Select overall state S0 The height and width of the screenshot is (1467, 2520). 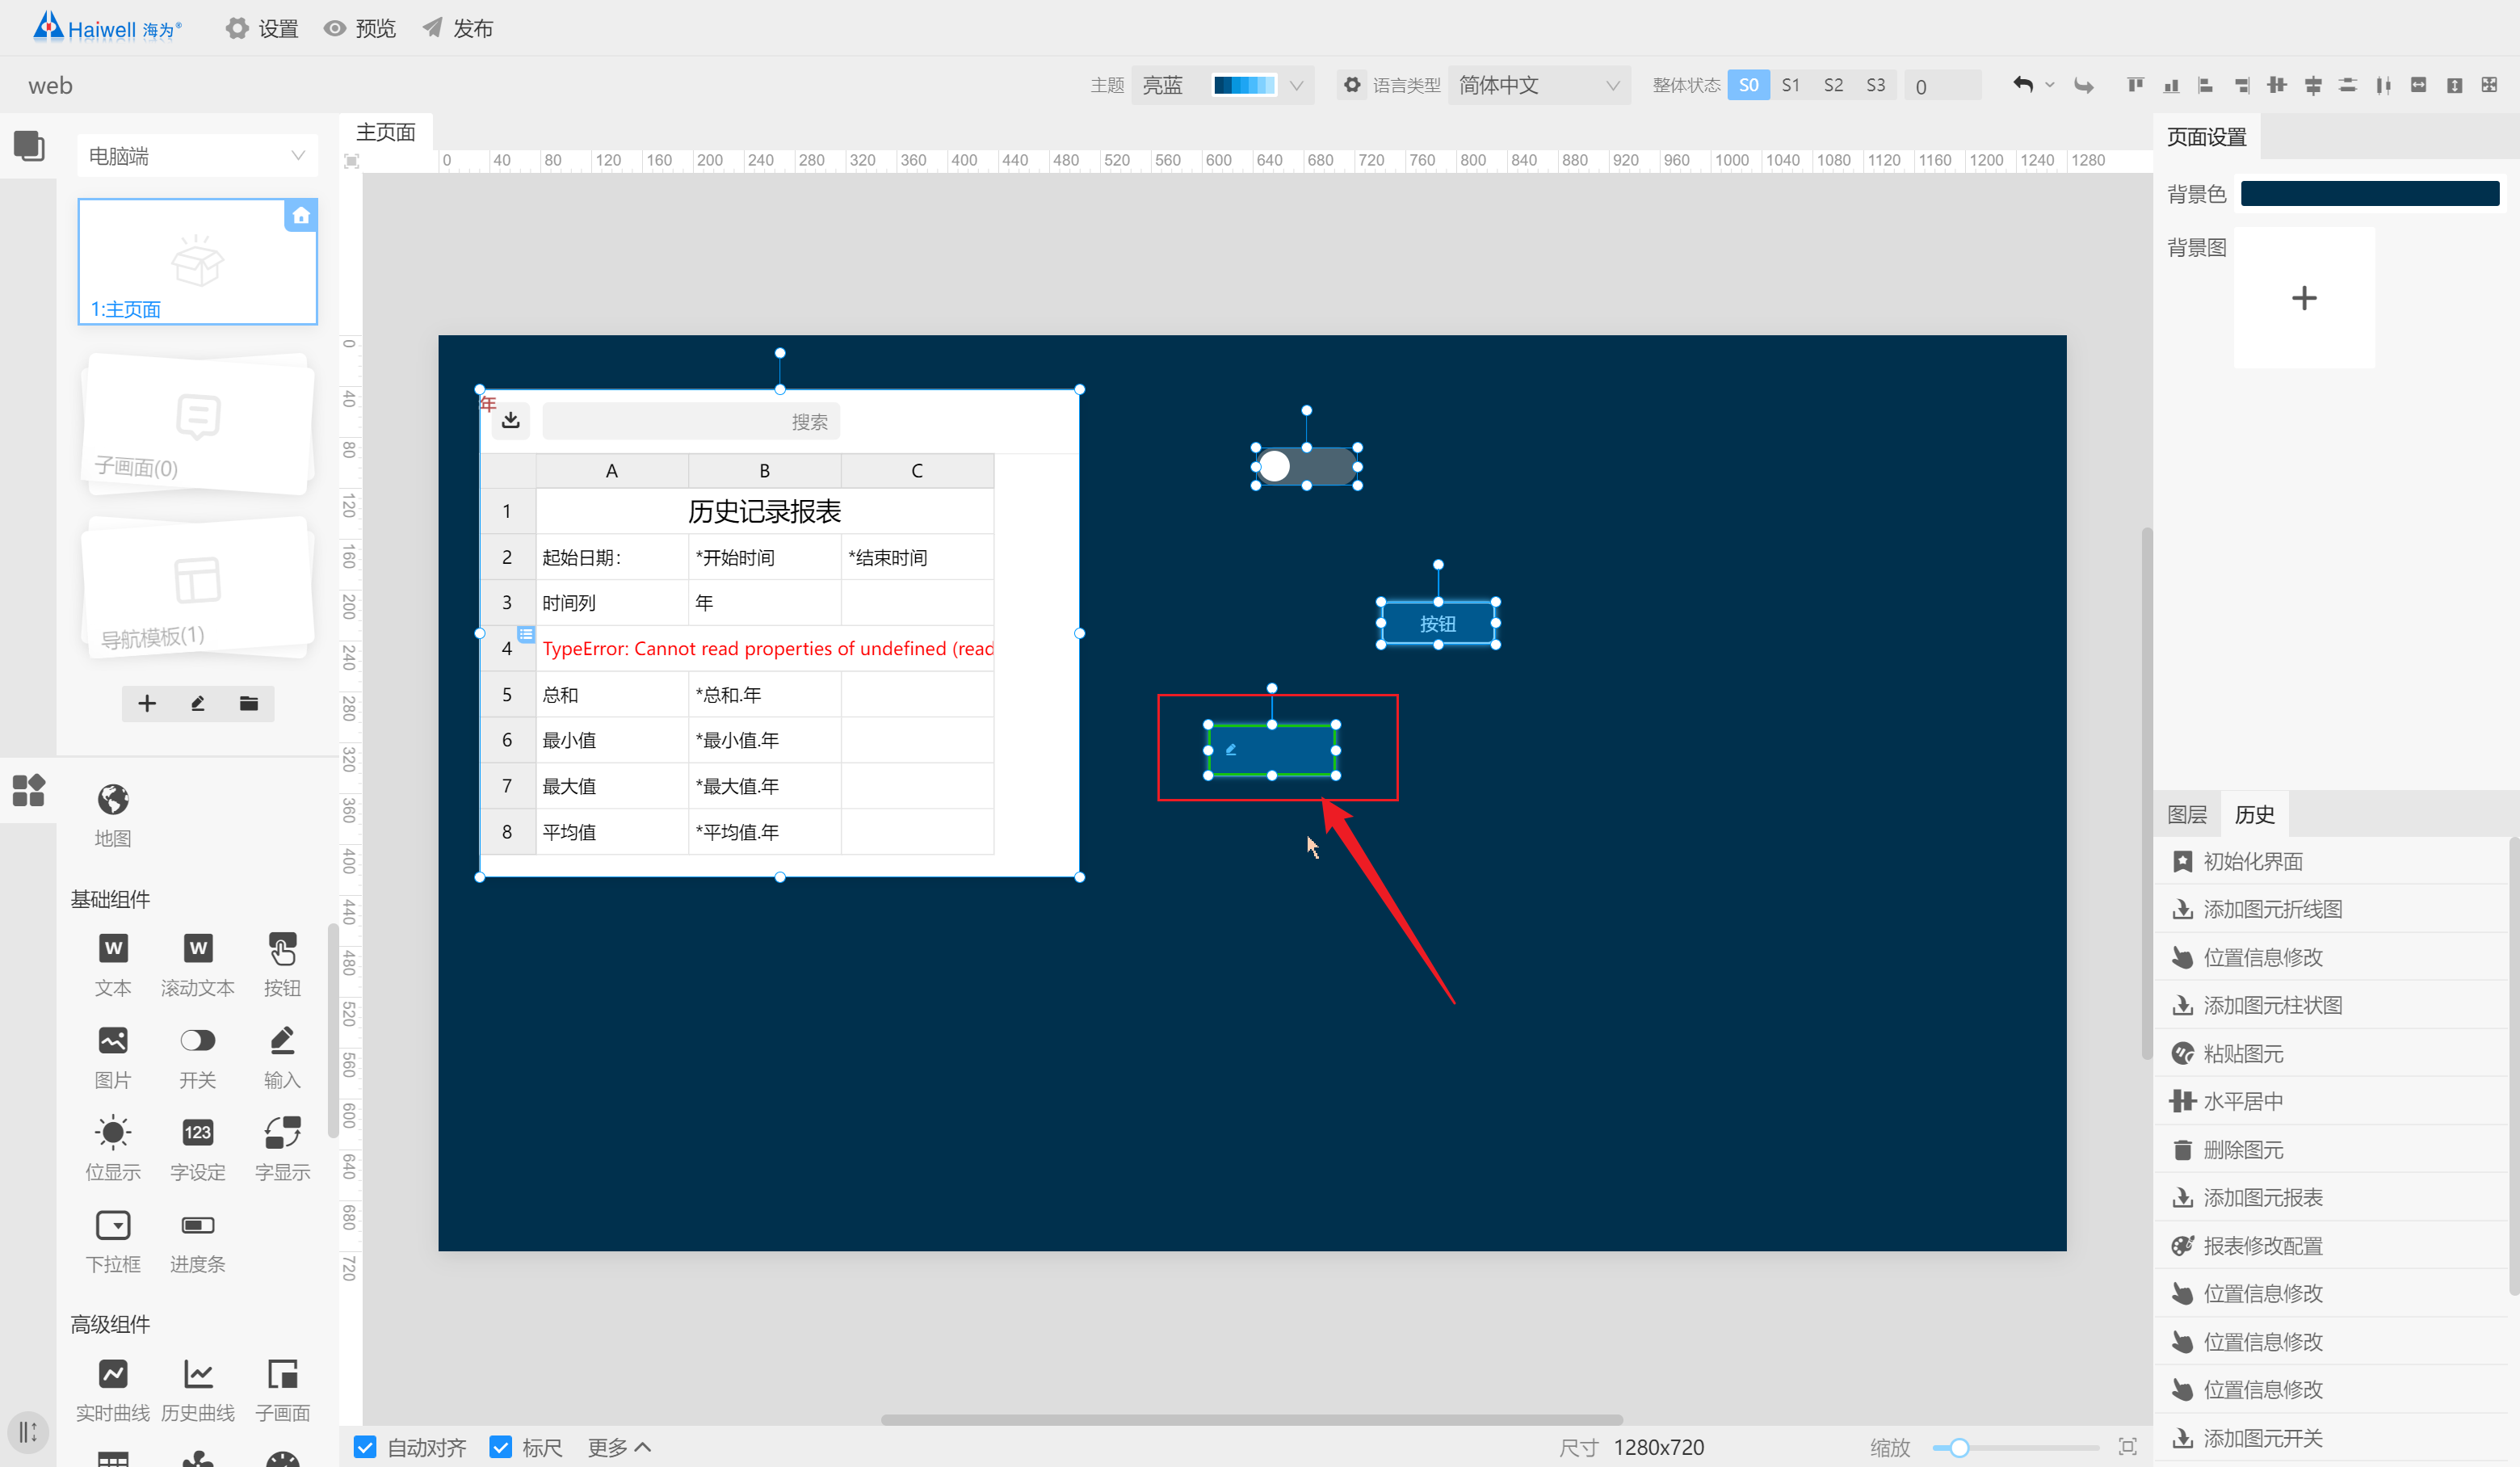point(1748,85)
